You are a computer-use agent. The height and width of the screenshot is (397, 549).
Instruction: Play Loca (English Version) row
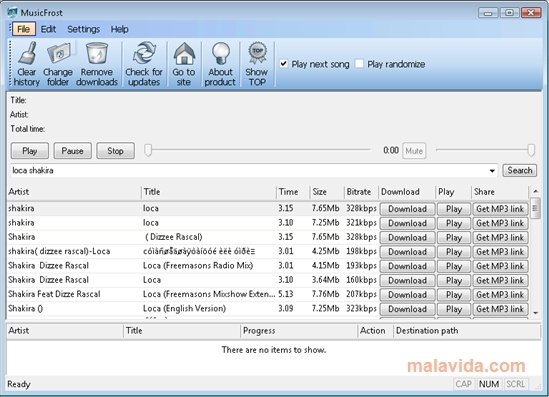[x=454, y=309]
